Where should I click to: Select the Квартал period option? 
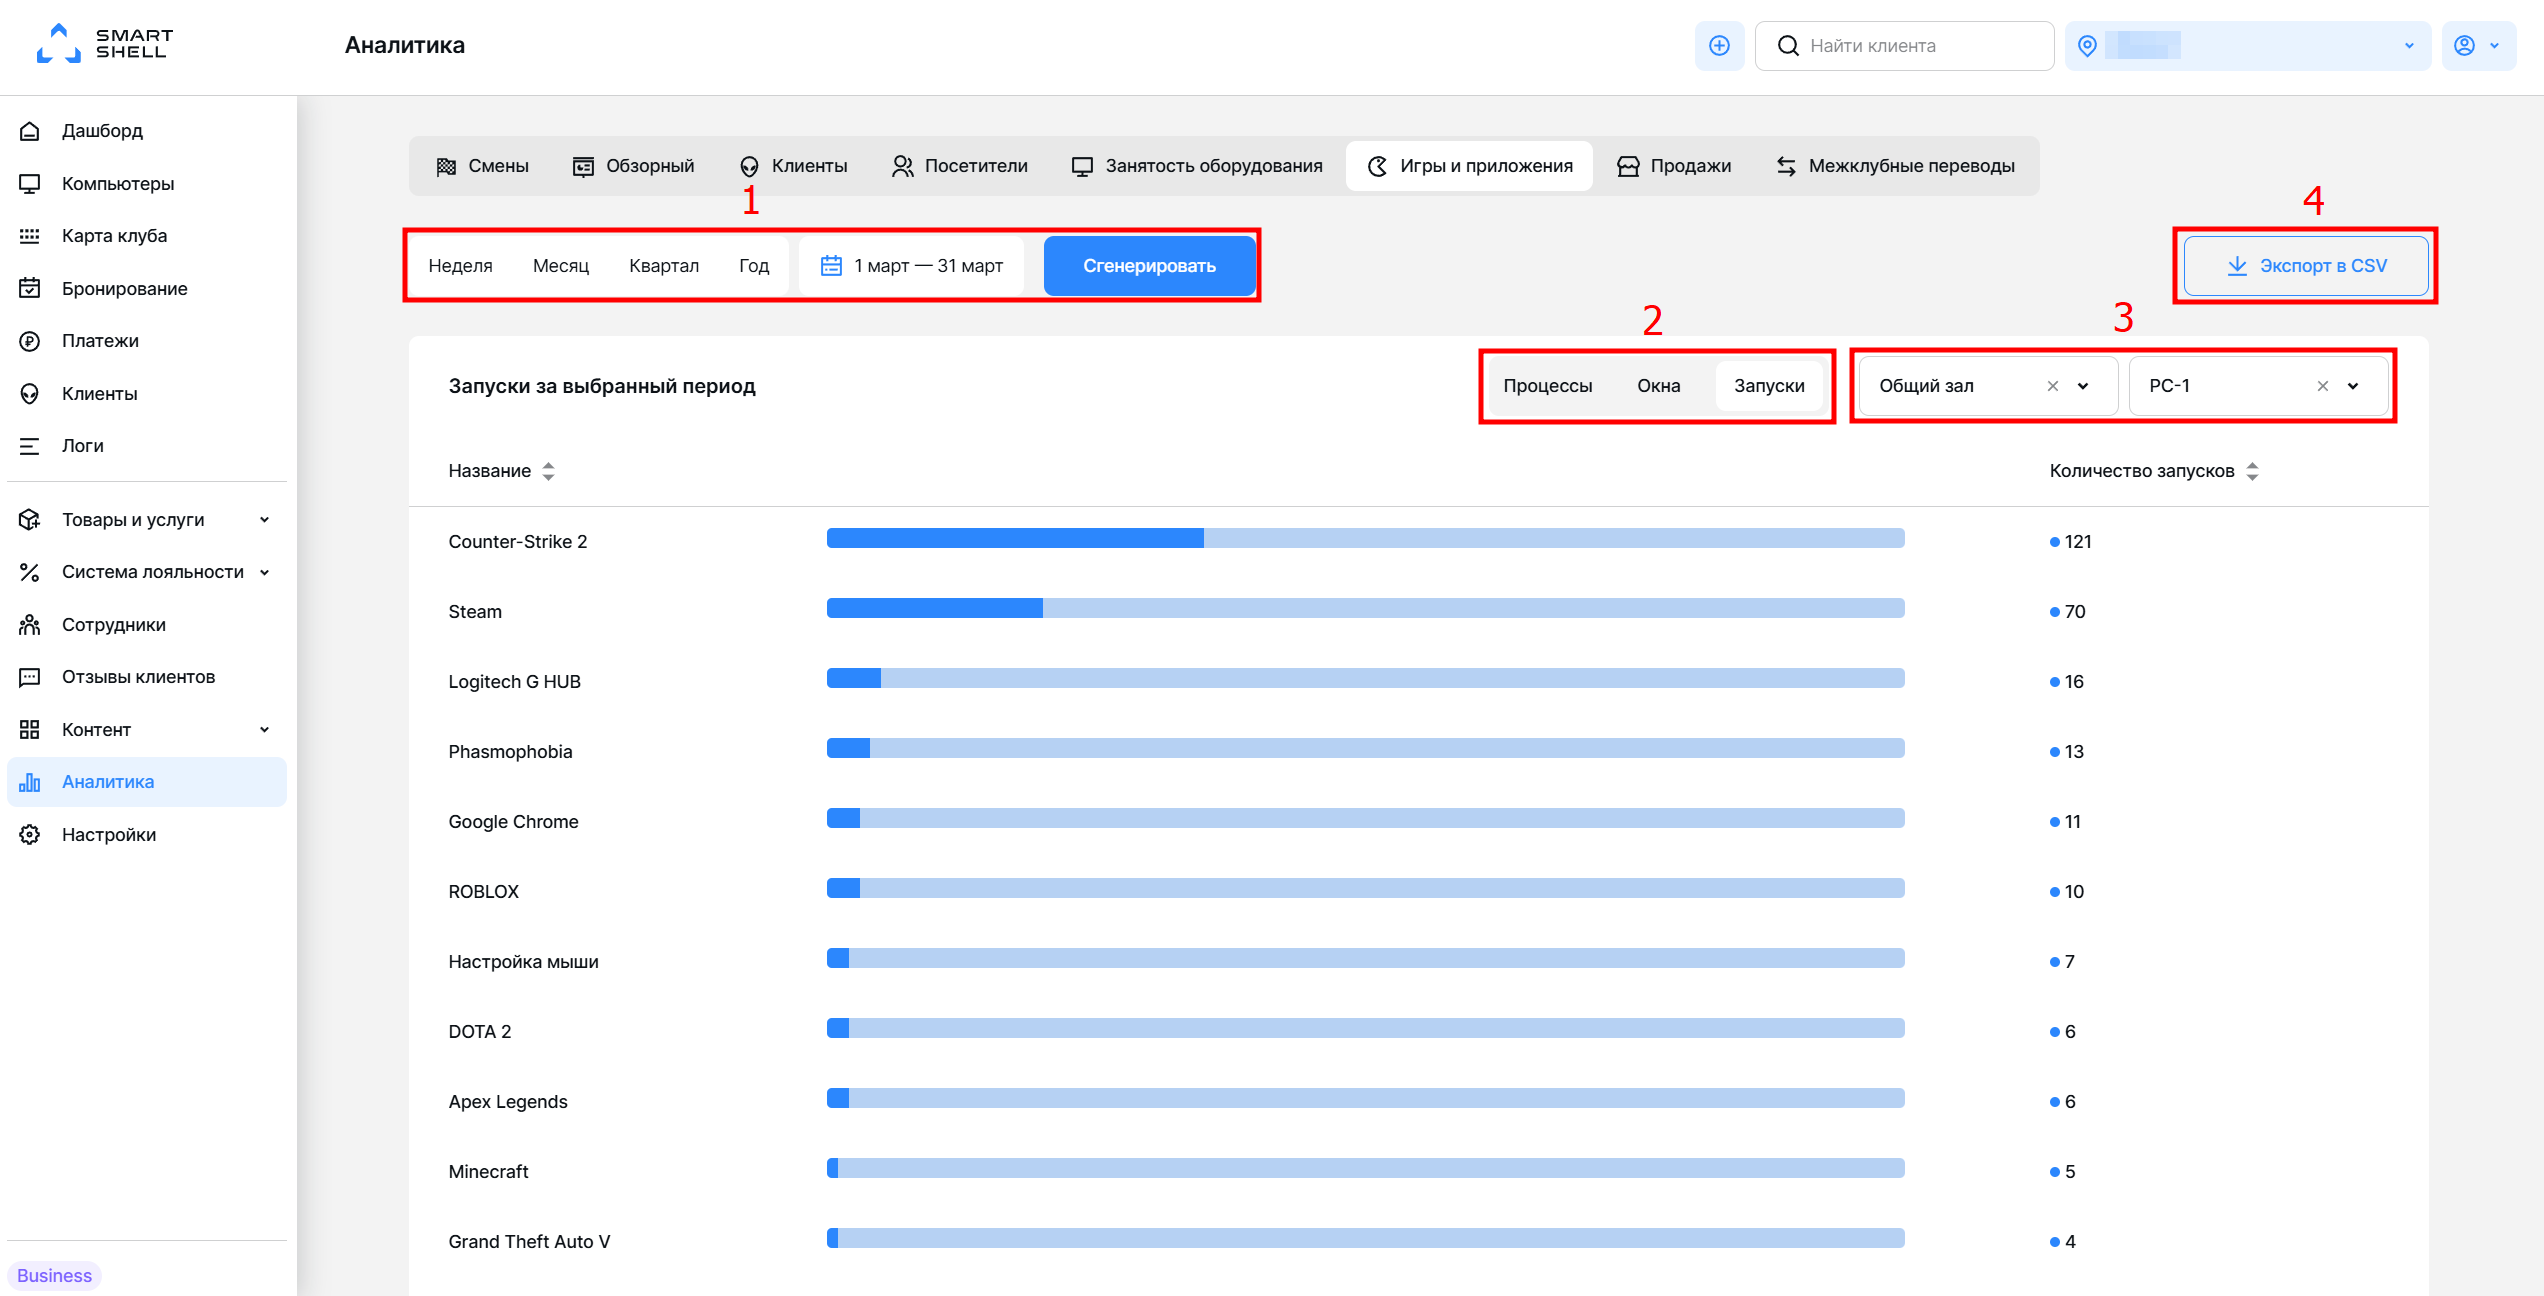pyautogui.click(x=664, y=266)
